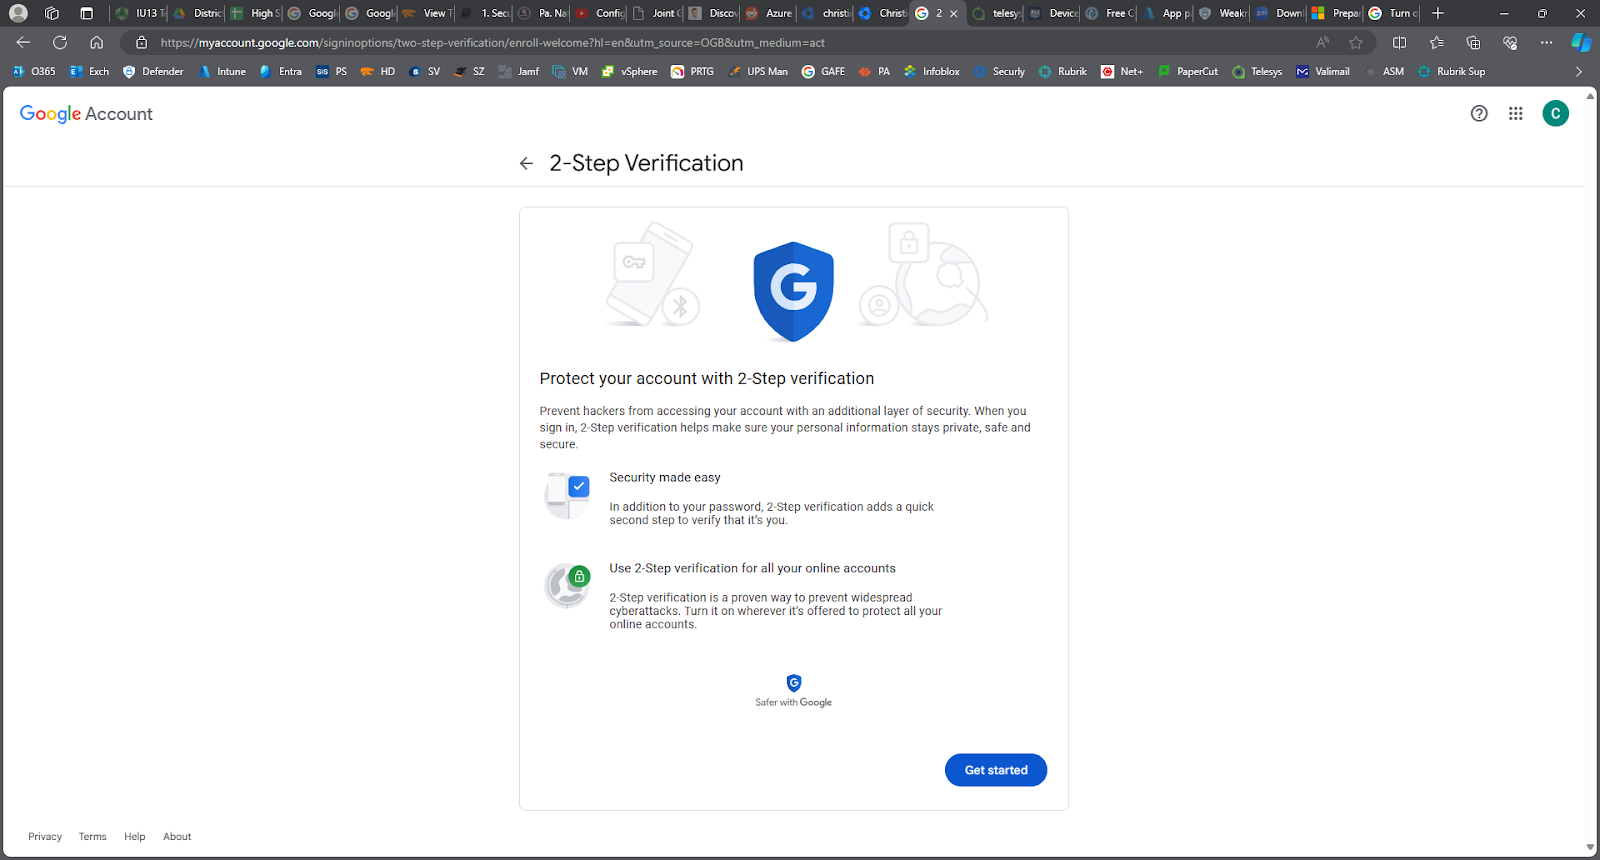1600x860 pixels.
Task: Switch to the Distric tab
Action: coord(197,13)
